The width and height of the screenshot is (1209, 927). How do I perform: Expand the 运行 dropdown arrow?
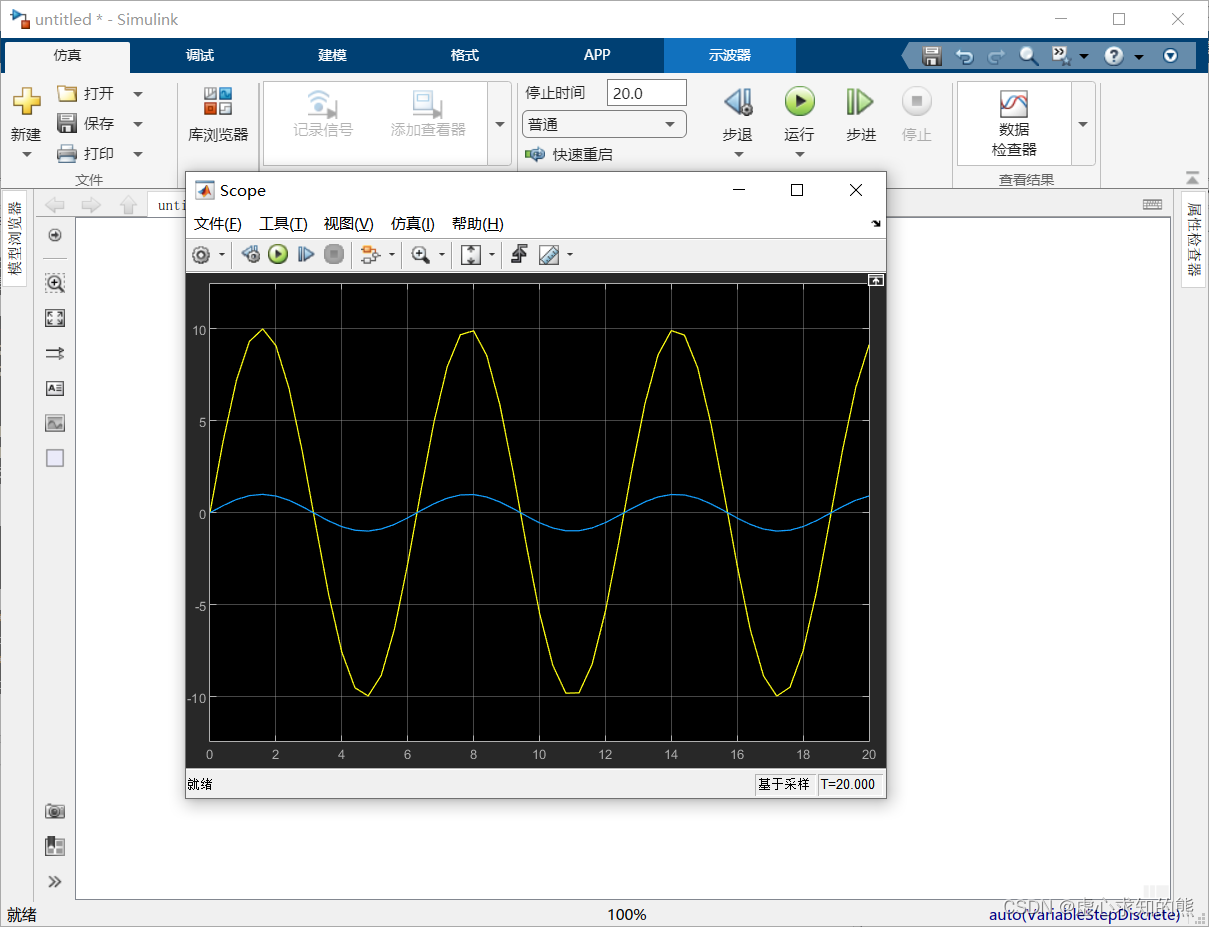[799, 155]
